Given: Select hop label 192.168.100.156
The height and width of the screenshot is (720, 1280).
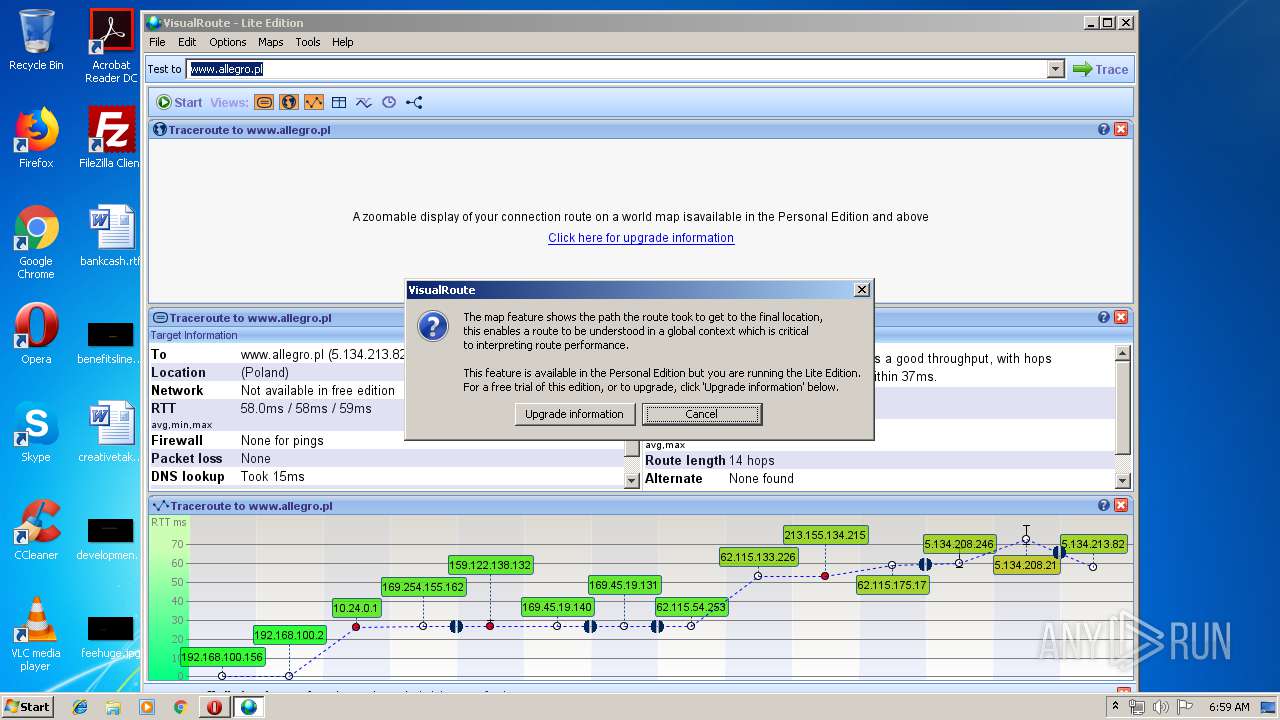Looking at the screenshot, I should point(222,657).
